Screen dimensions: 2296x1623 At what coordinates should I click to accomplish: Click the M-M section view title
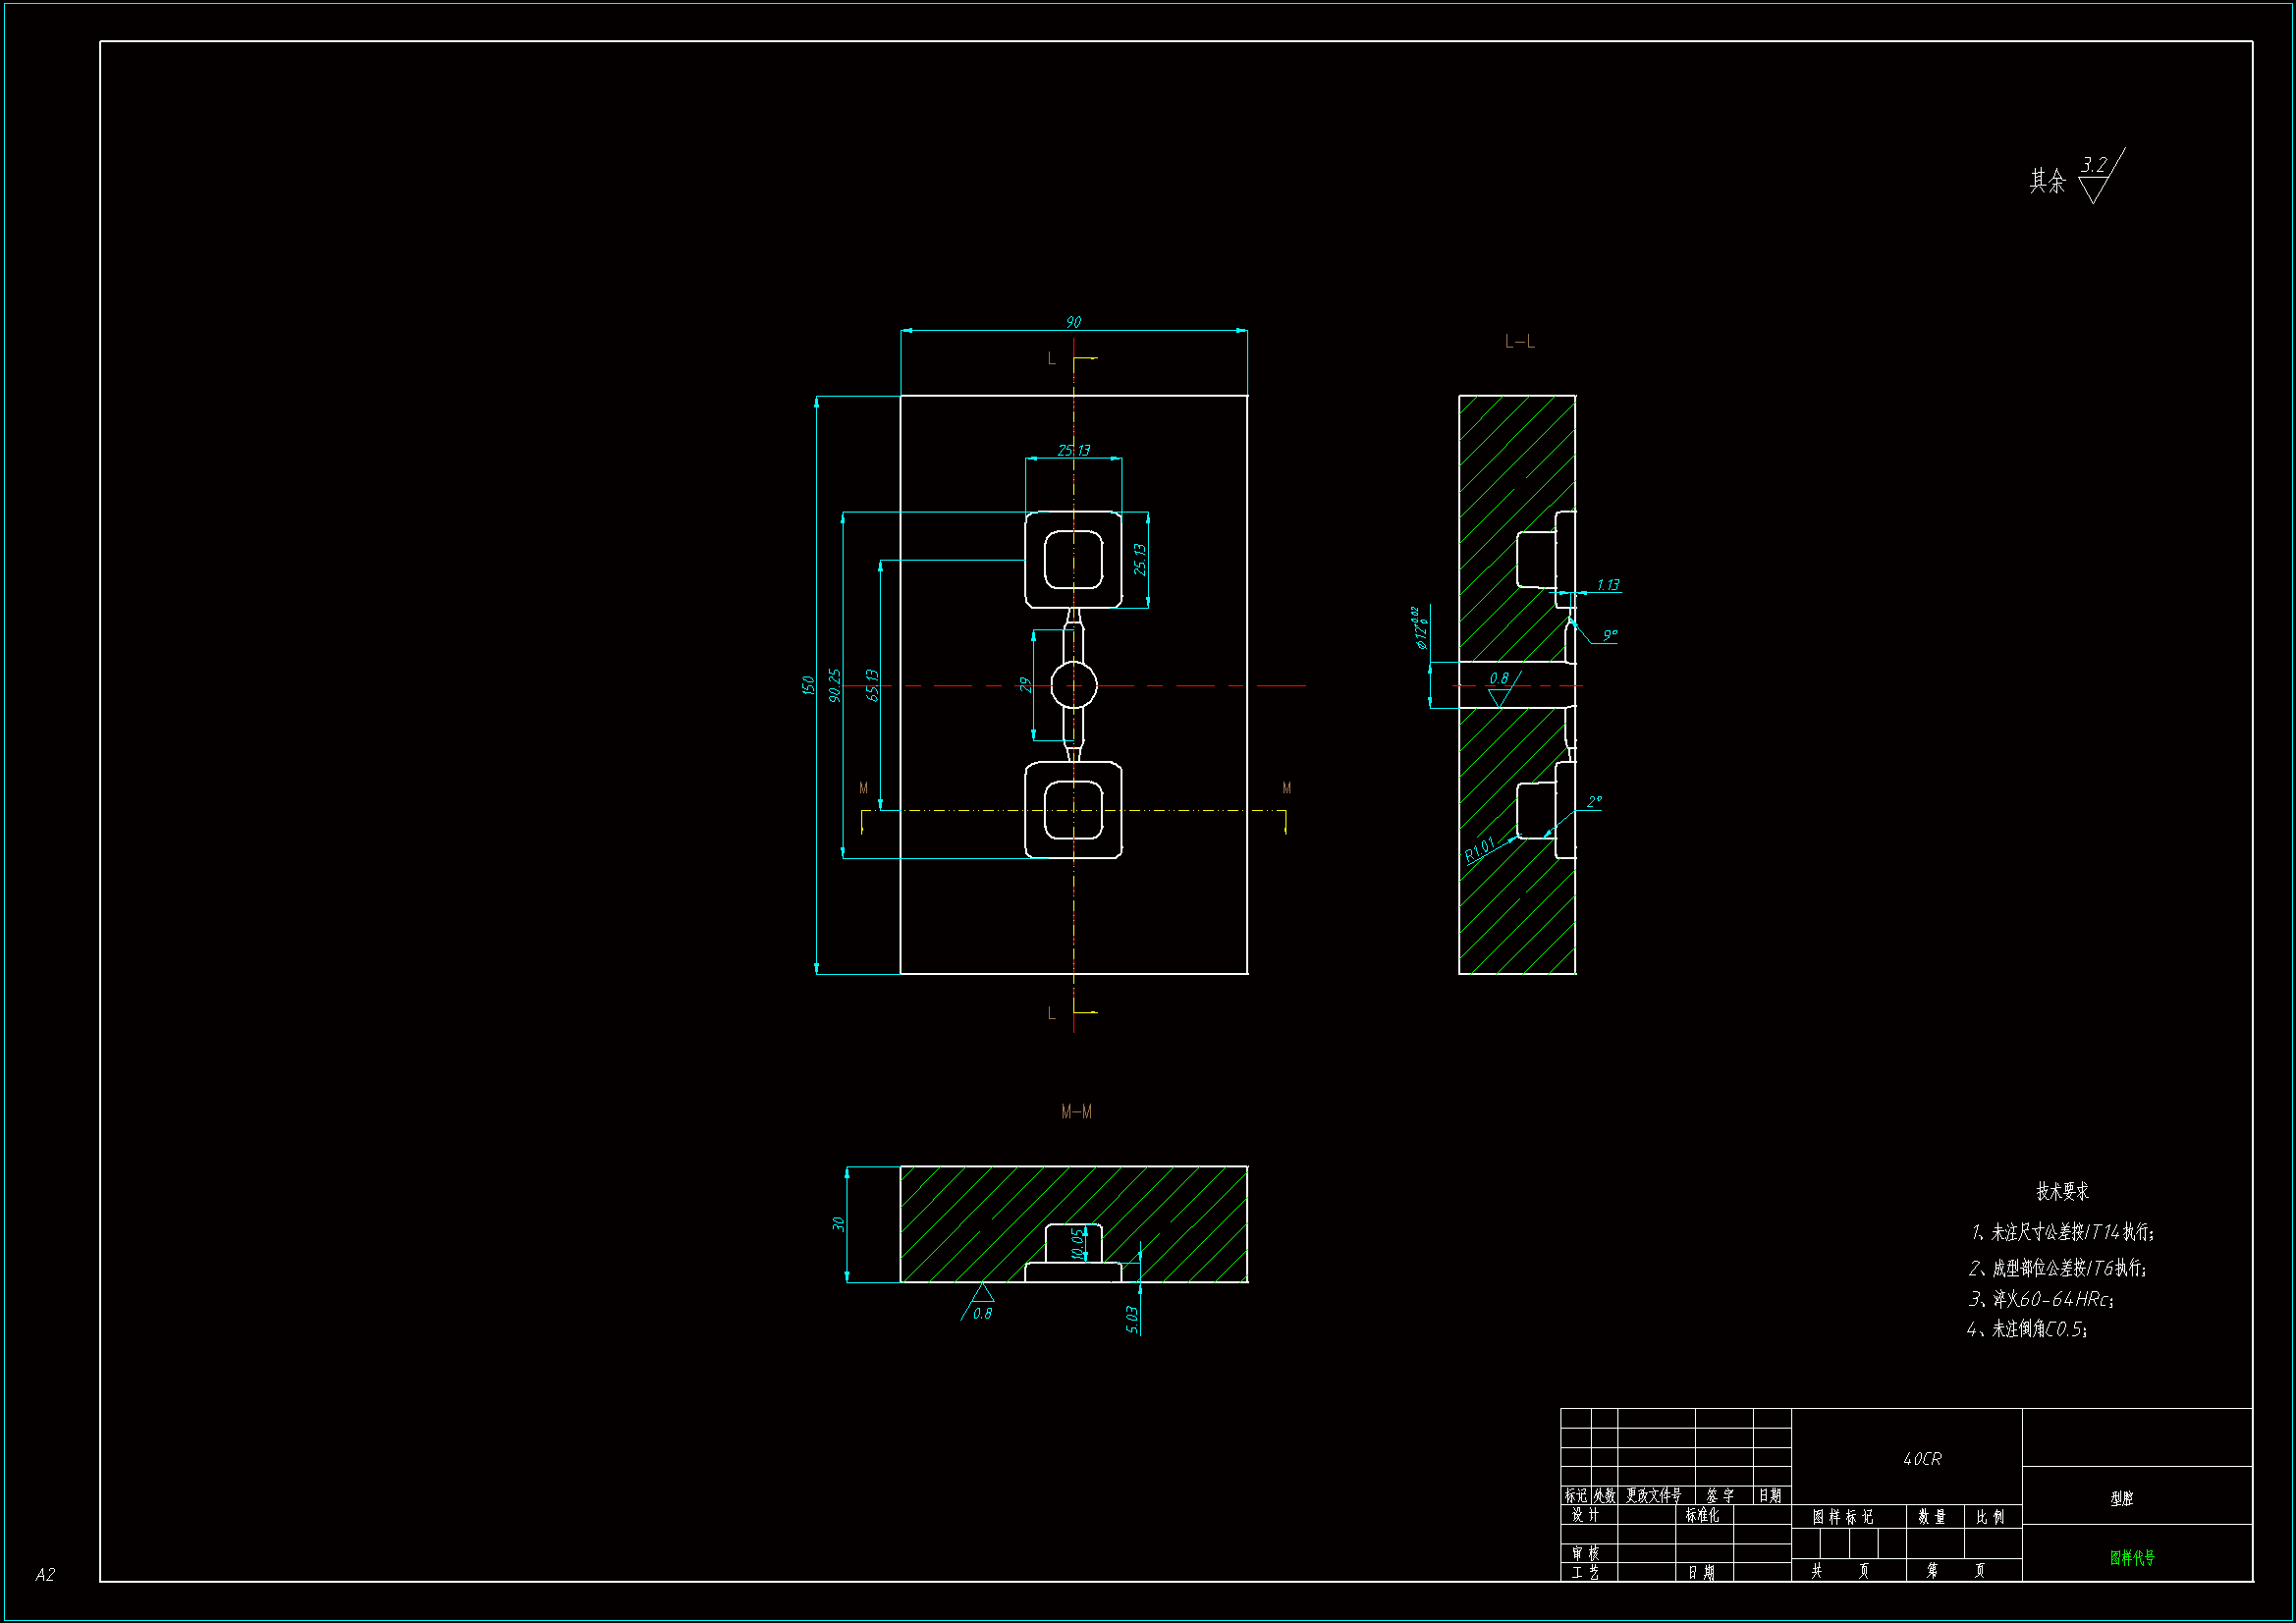pyautogui.click(x=1076, y=1112)
